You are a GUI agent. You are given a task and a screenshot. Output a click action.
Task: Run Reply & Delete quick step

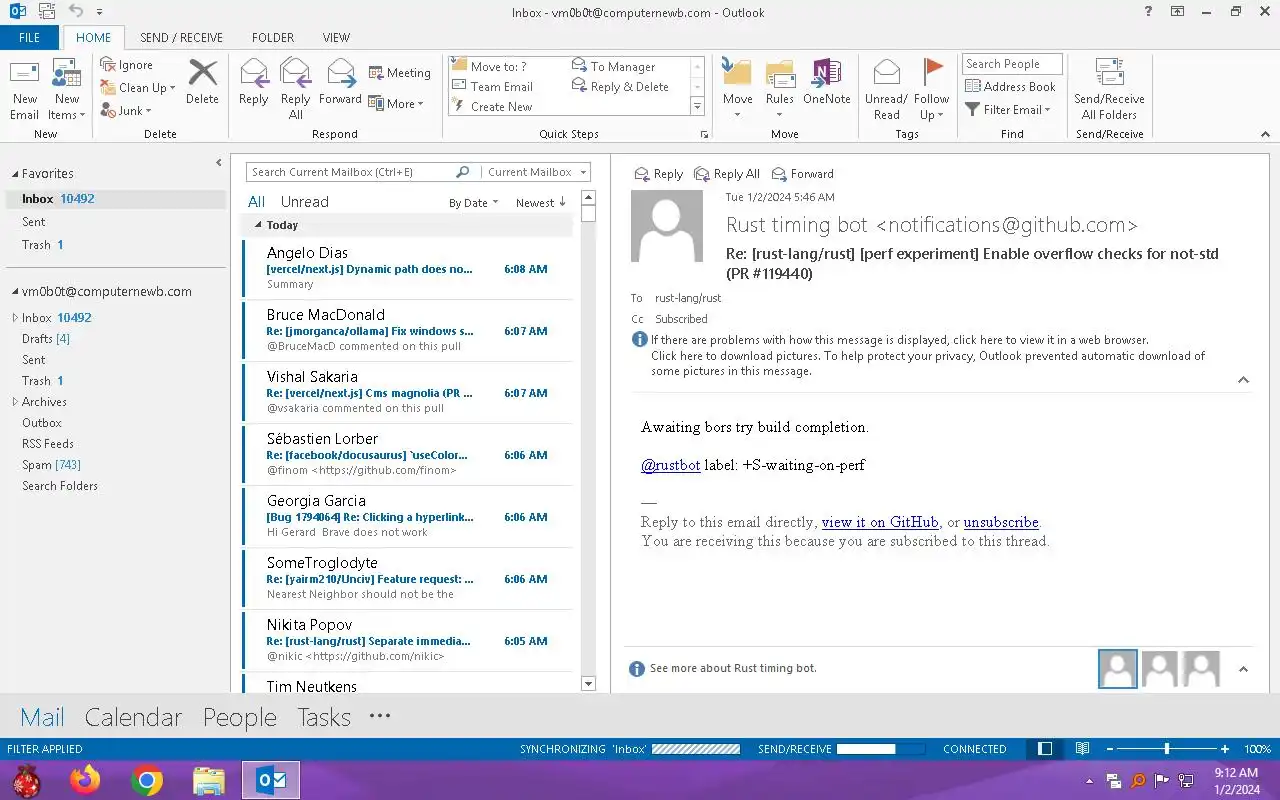pyautogui.click(x=620, y=86)
